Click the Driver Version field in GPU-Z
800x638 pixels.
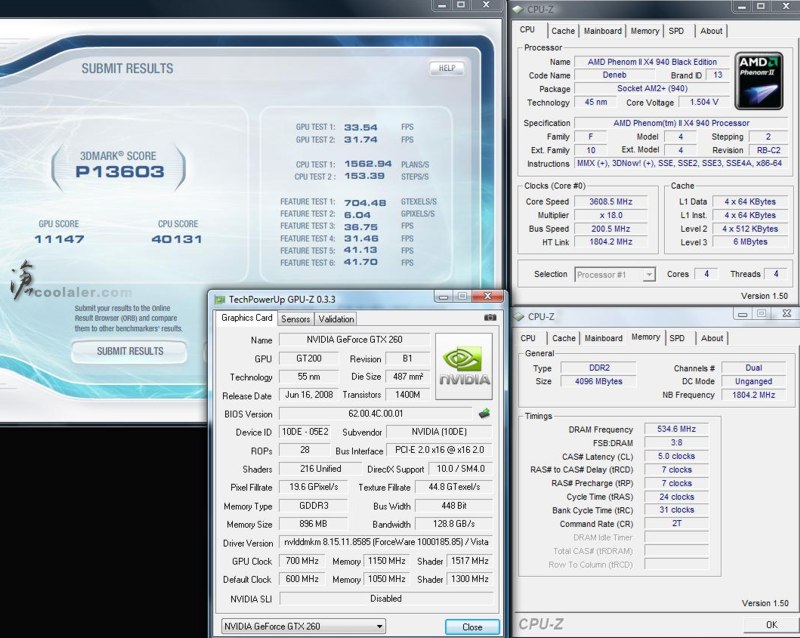(x=386, y=542)
